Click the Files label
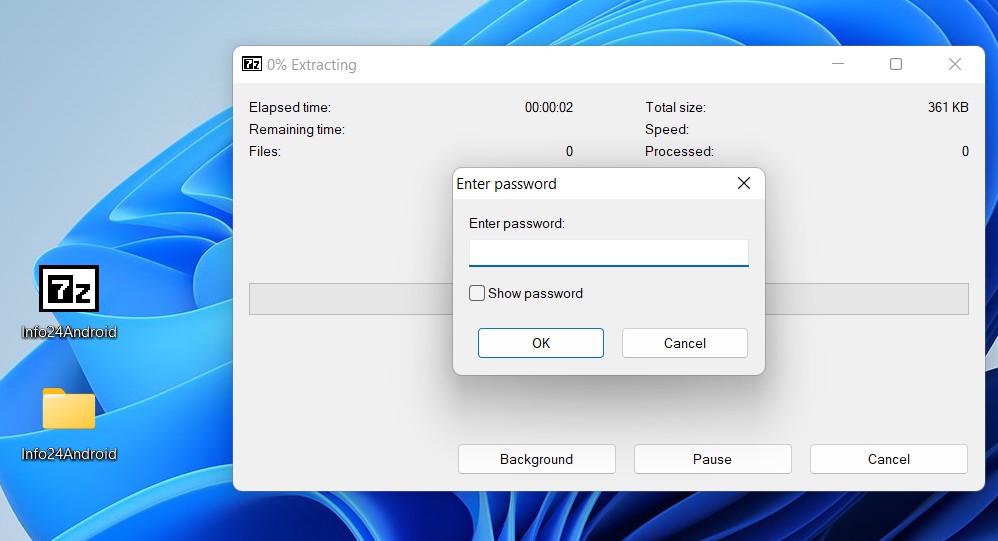Viewport: 998px width, 541px height. click(265, 151)
